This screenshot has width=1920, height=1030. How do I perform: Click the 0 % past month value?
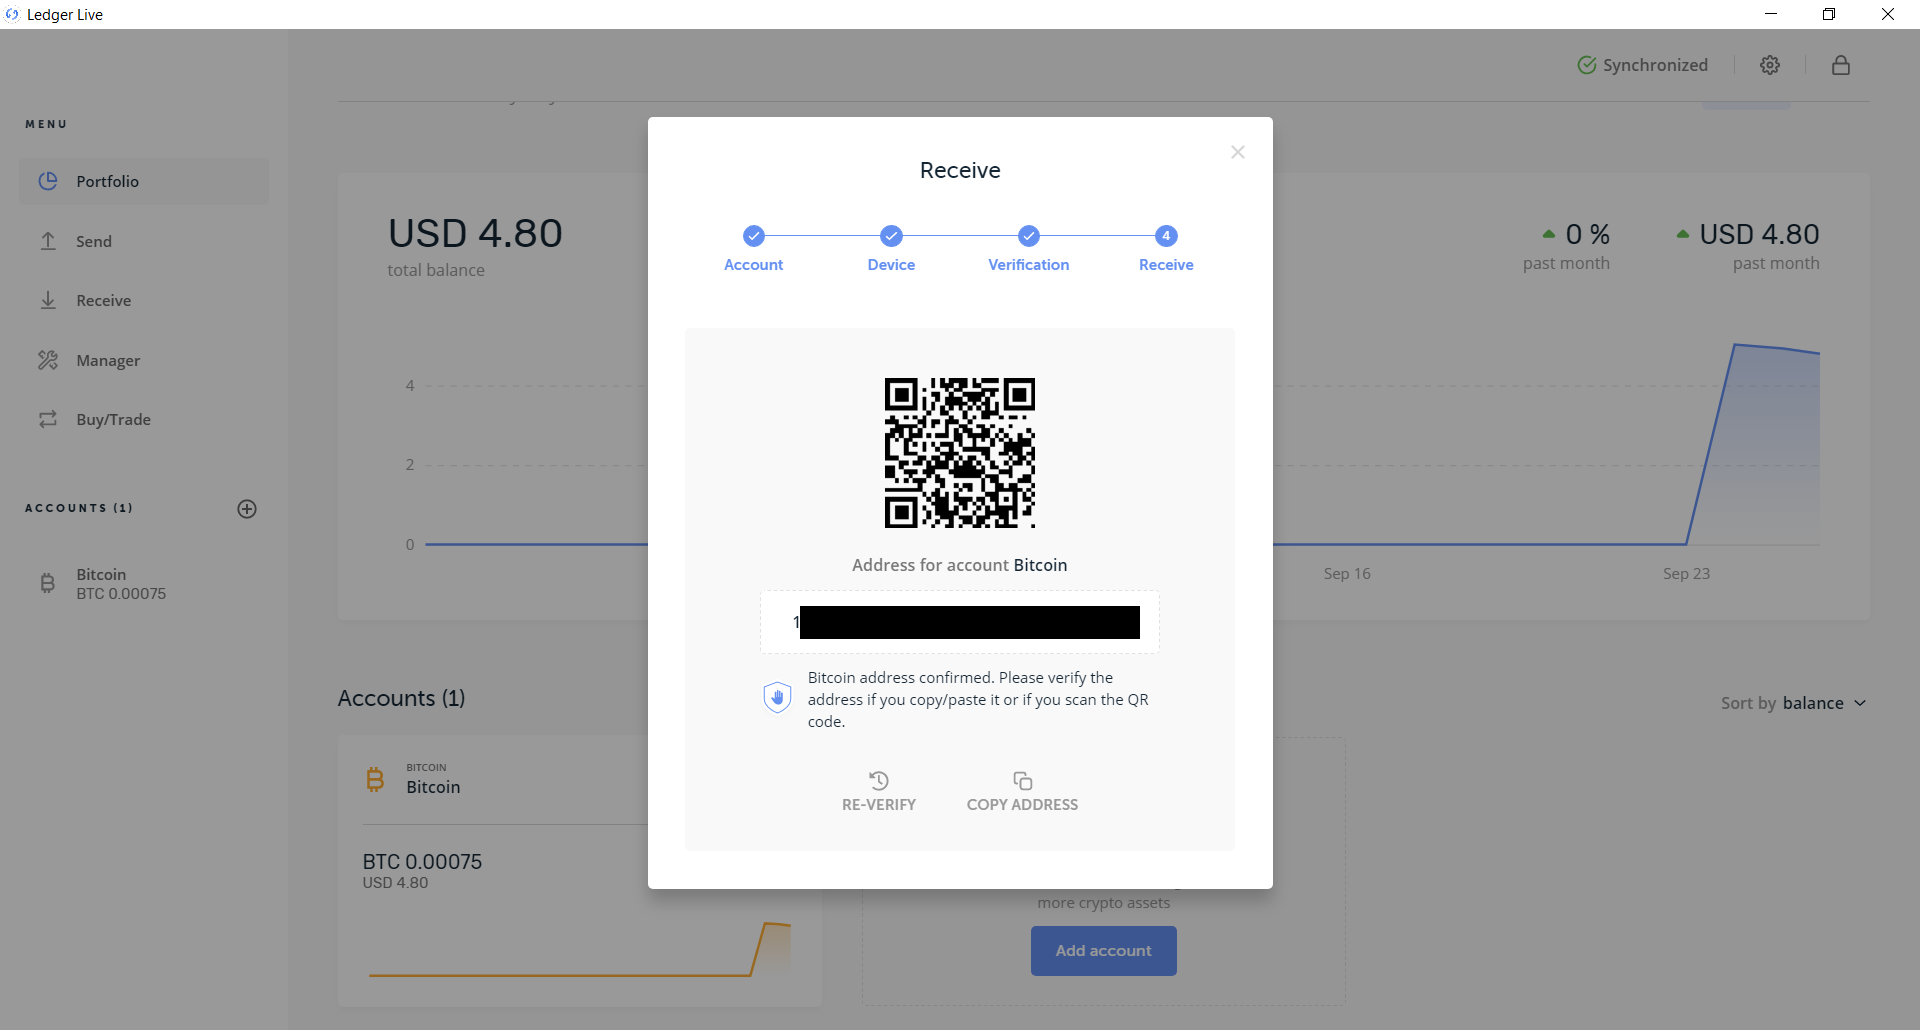pos(1587,234)
